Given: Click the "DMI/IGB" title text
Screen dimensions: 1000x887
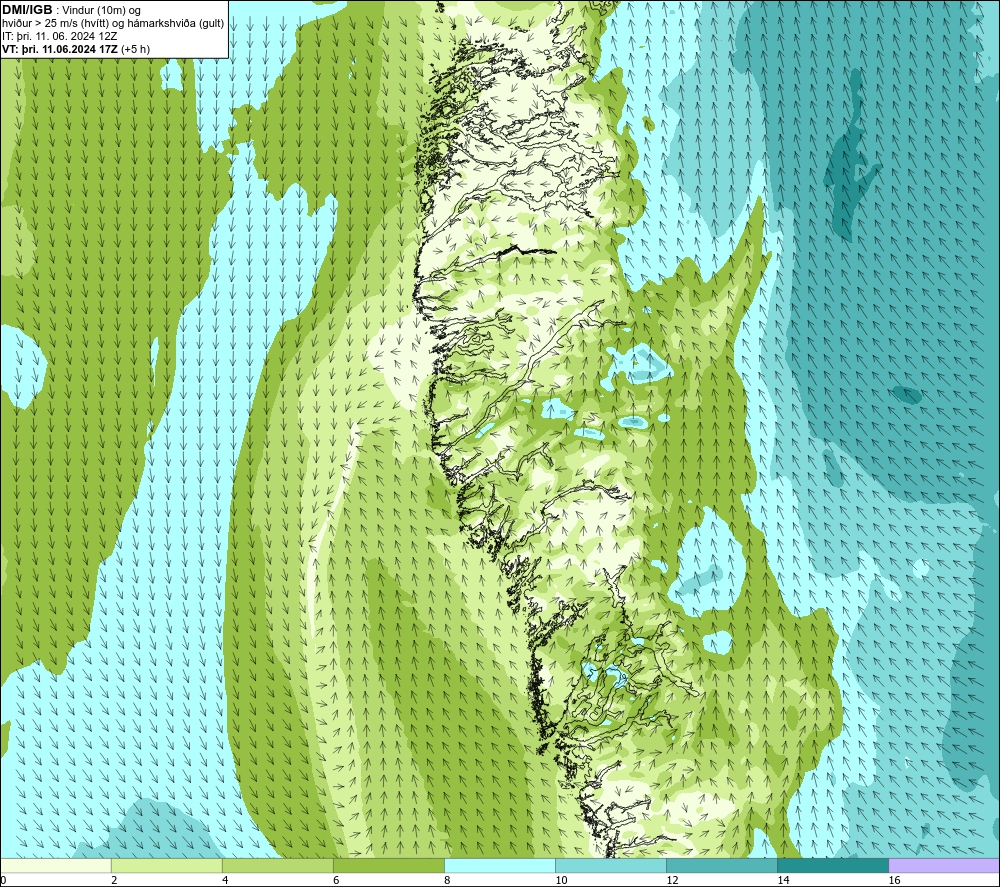Looking at the screenshot, I should (27, 10).
